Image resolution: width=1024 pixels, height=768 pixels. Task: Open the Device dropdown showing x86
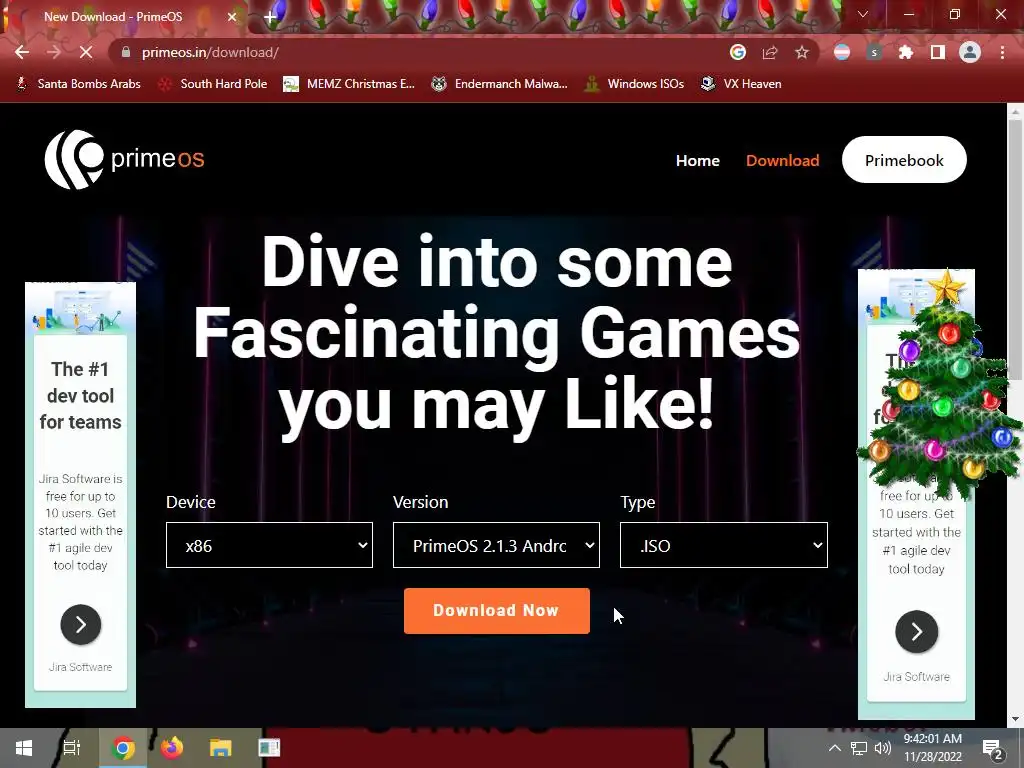pyautogui.click(x=269, y=545)
